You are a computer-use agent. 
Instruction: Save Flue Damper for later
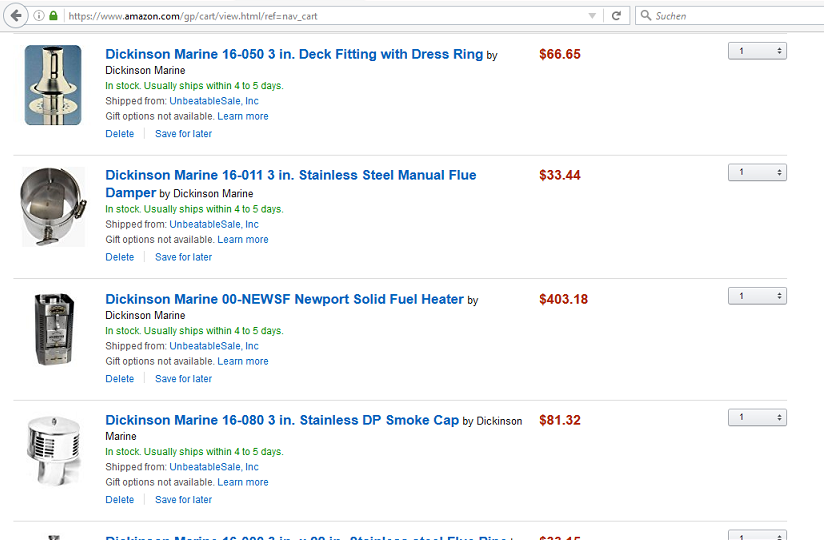point(183,257)
